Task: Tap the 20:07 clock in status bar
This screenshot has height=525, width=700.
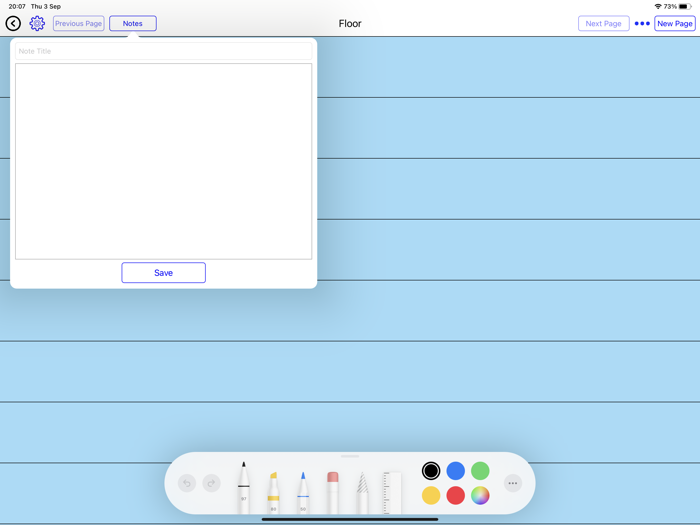Action: tap(17, 6)
